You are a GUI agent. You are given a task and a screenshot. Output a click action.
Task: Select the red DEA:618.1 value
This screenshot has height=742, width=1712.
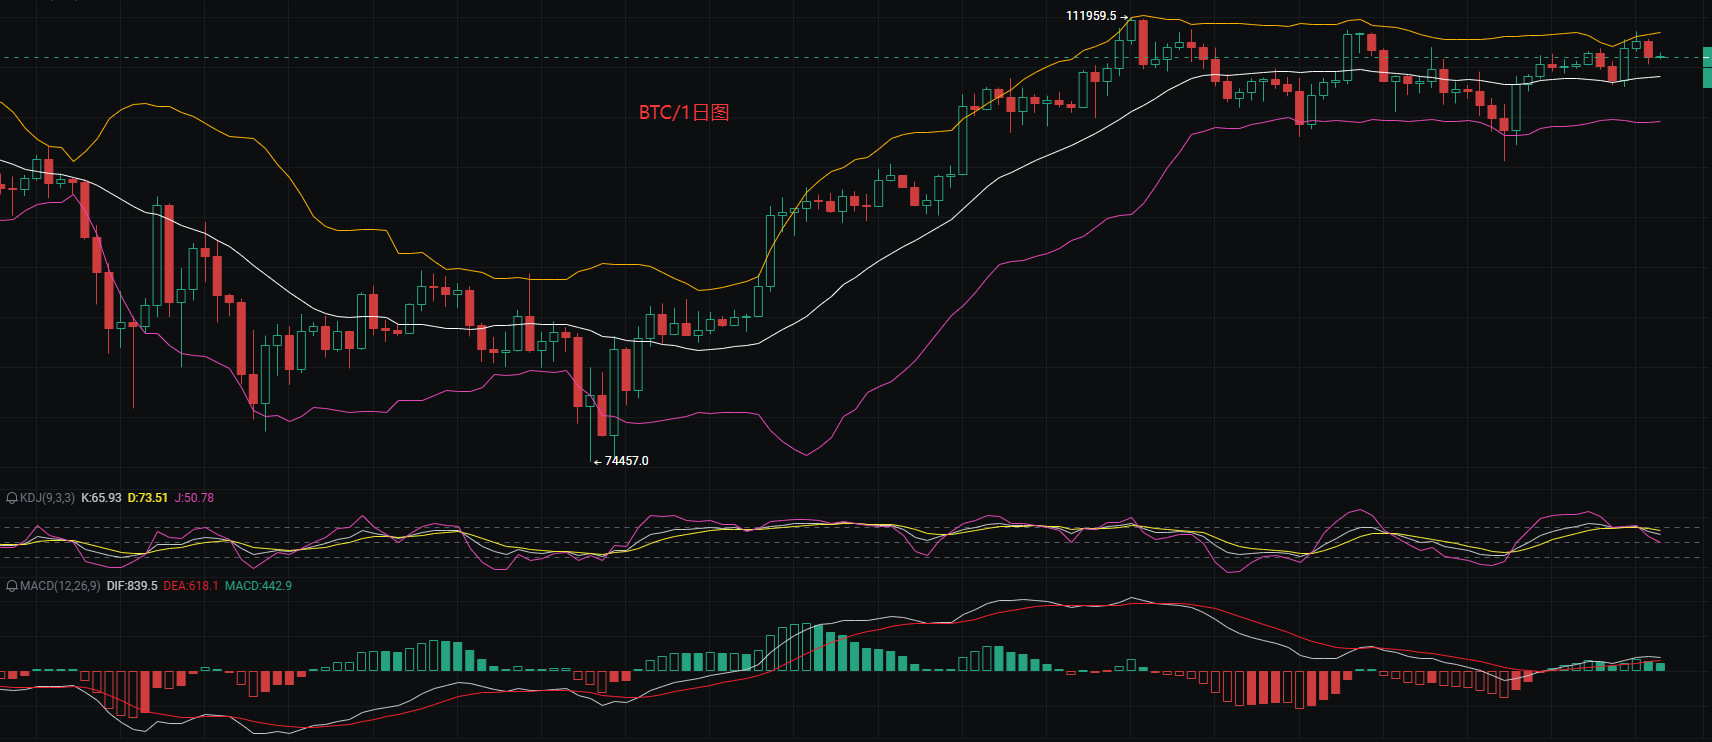[191, 586]
